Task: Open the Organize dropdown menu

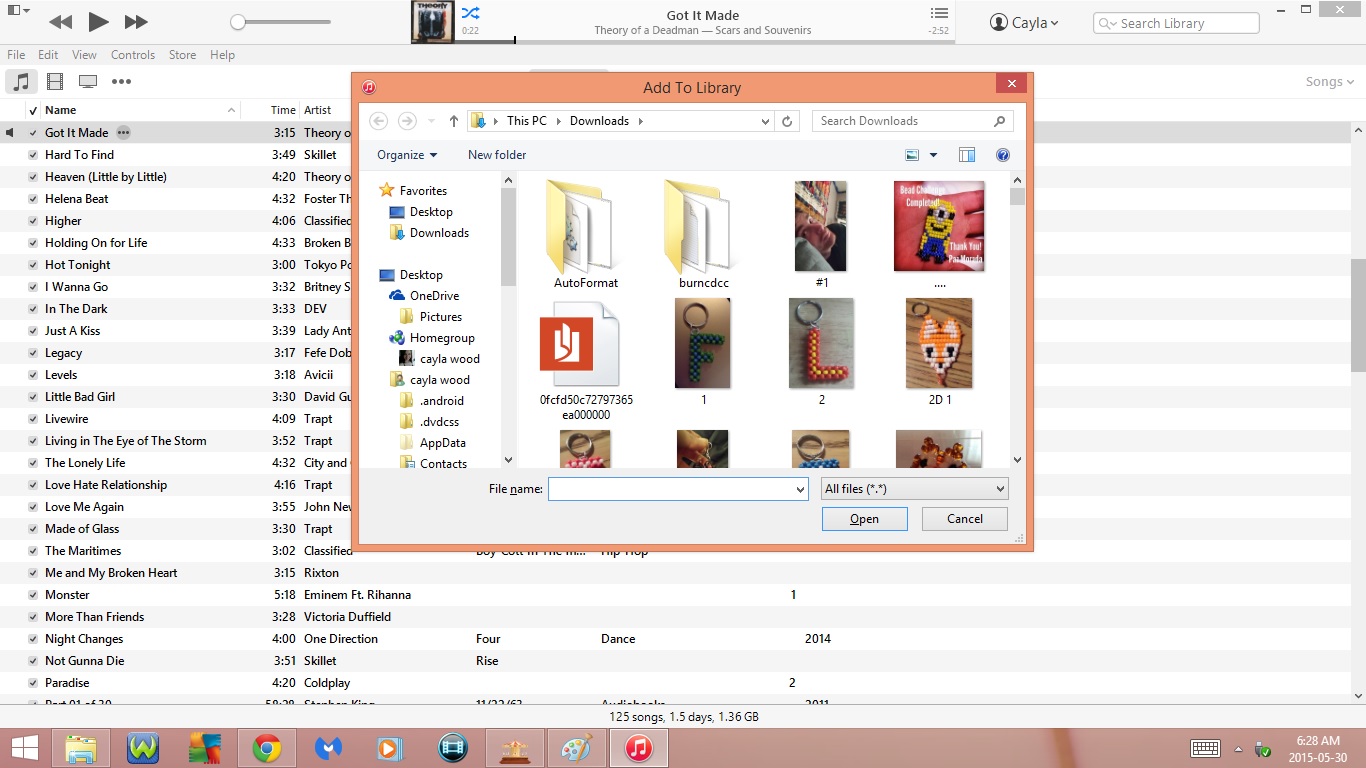Action: [407, 155]
